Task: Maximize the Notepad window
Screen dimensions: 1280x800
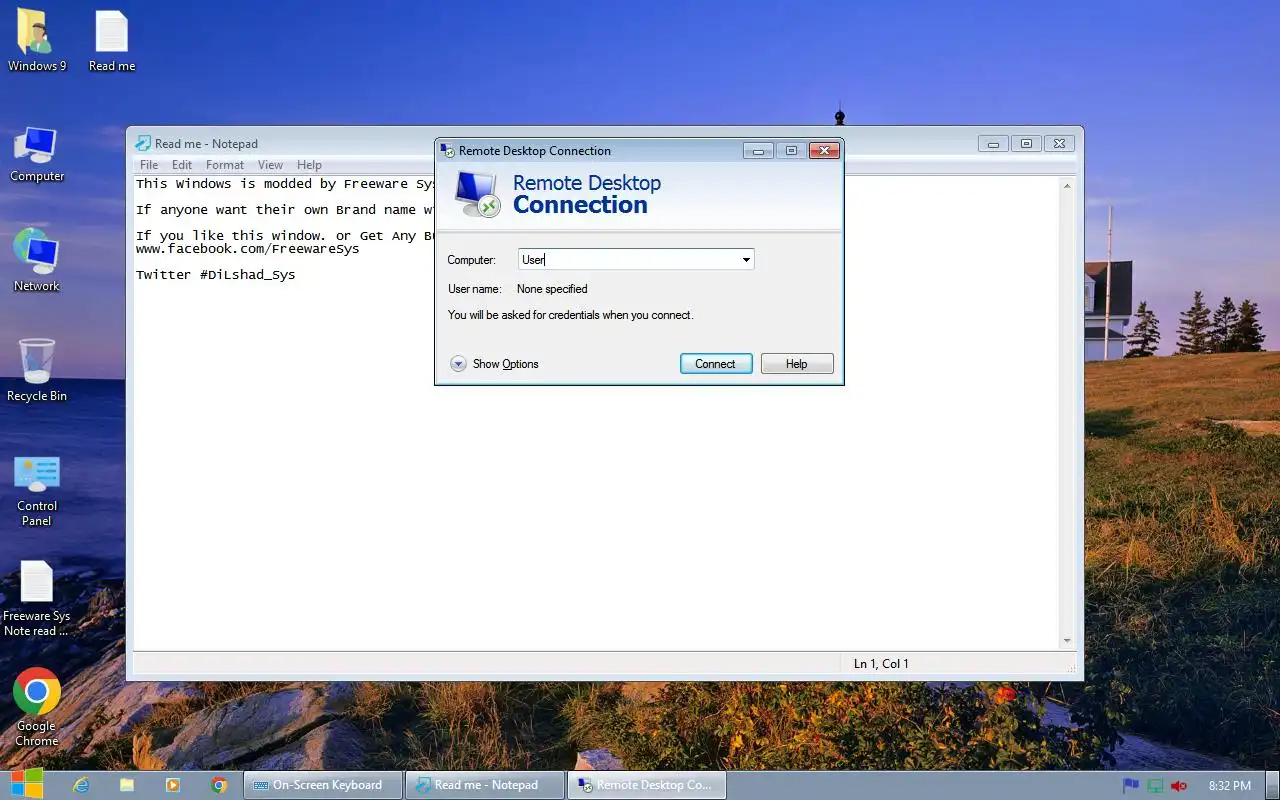Action: 1026,144
